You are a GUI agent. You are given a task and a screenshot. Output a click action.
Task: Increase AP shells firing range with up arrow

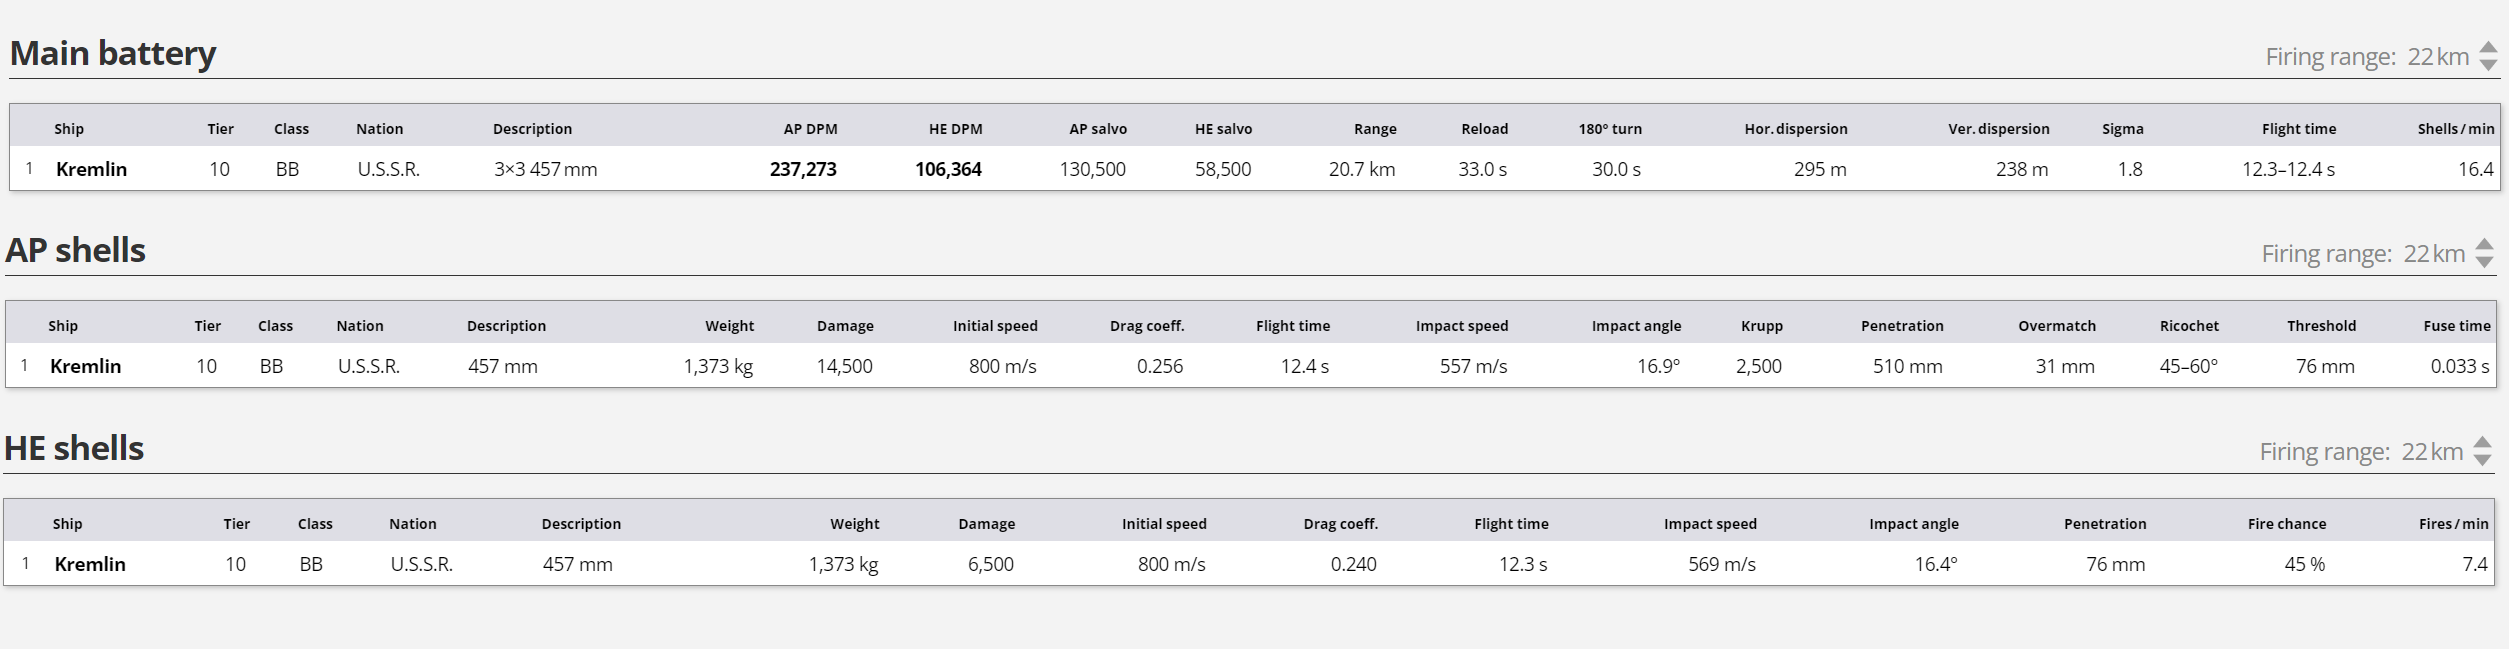2485,245
